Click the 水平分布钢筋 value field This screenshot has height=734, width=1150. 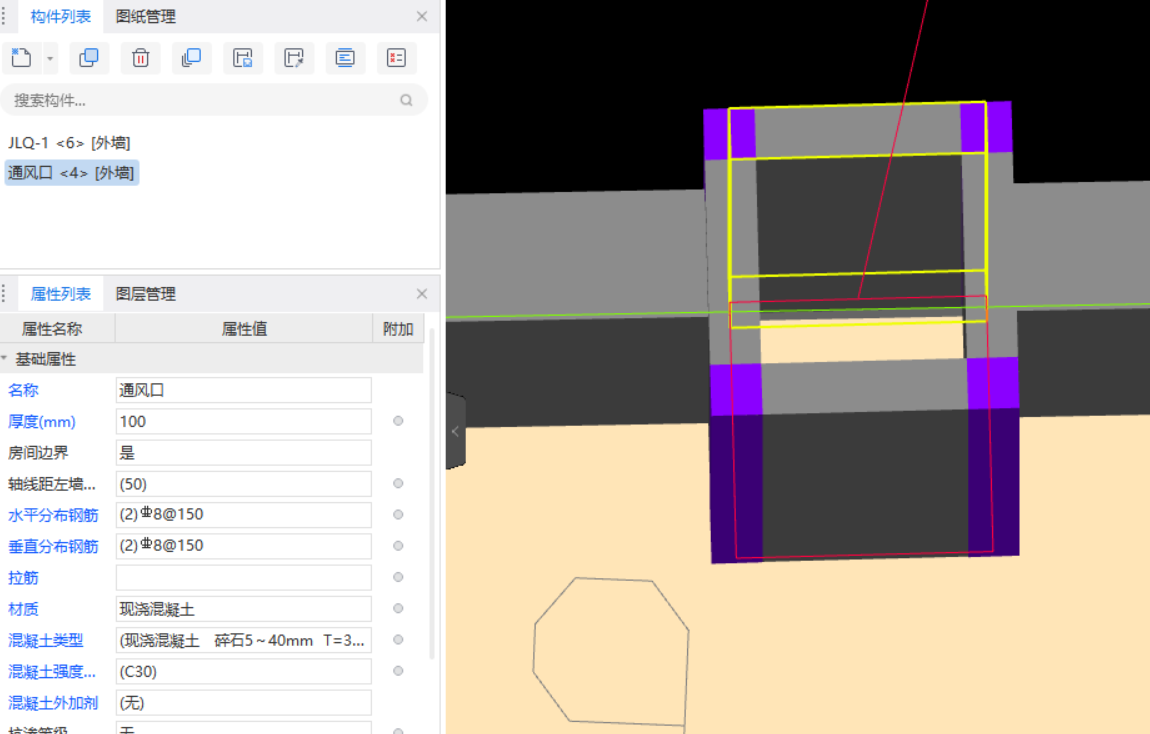(243, 515)
